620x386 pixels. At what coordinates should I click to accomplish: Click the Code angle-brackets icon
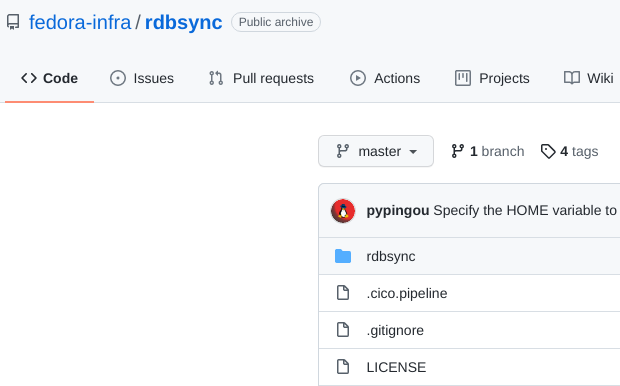tap(29, 78)
